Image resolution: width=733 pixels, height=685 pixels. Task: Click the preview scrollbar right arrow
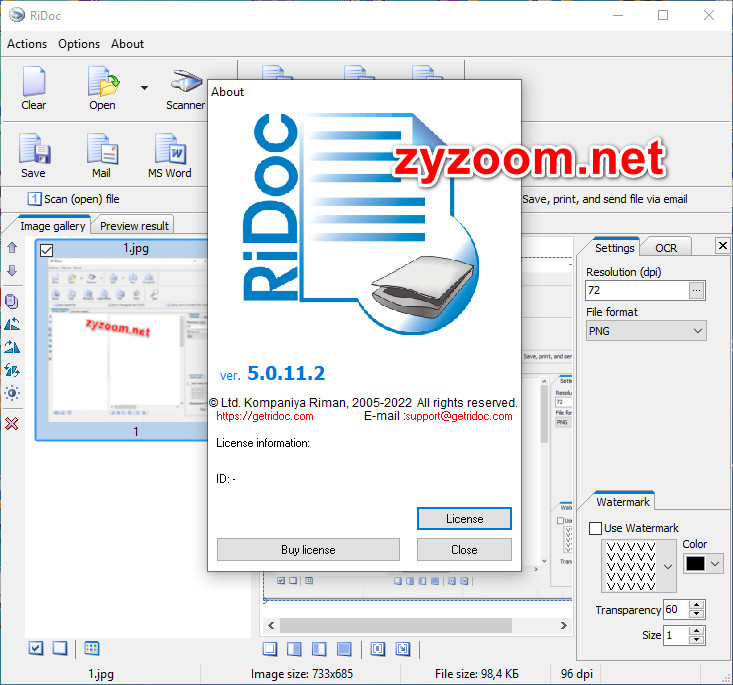pos(564,625)
